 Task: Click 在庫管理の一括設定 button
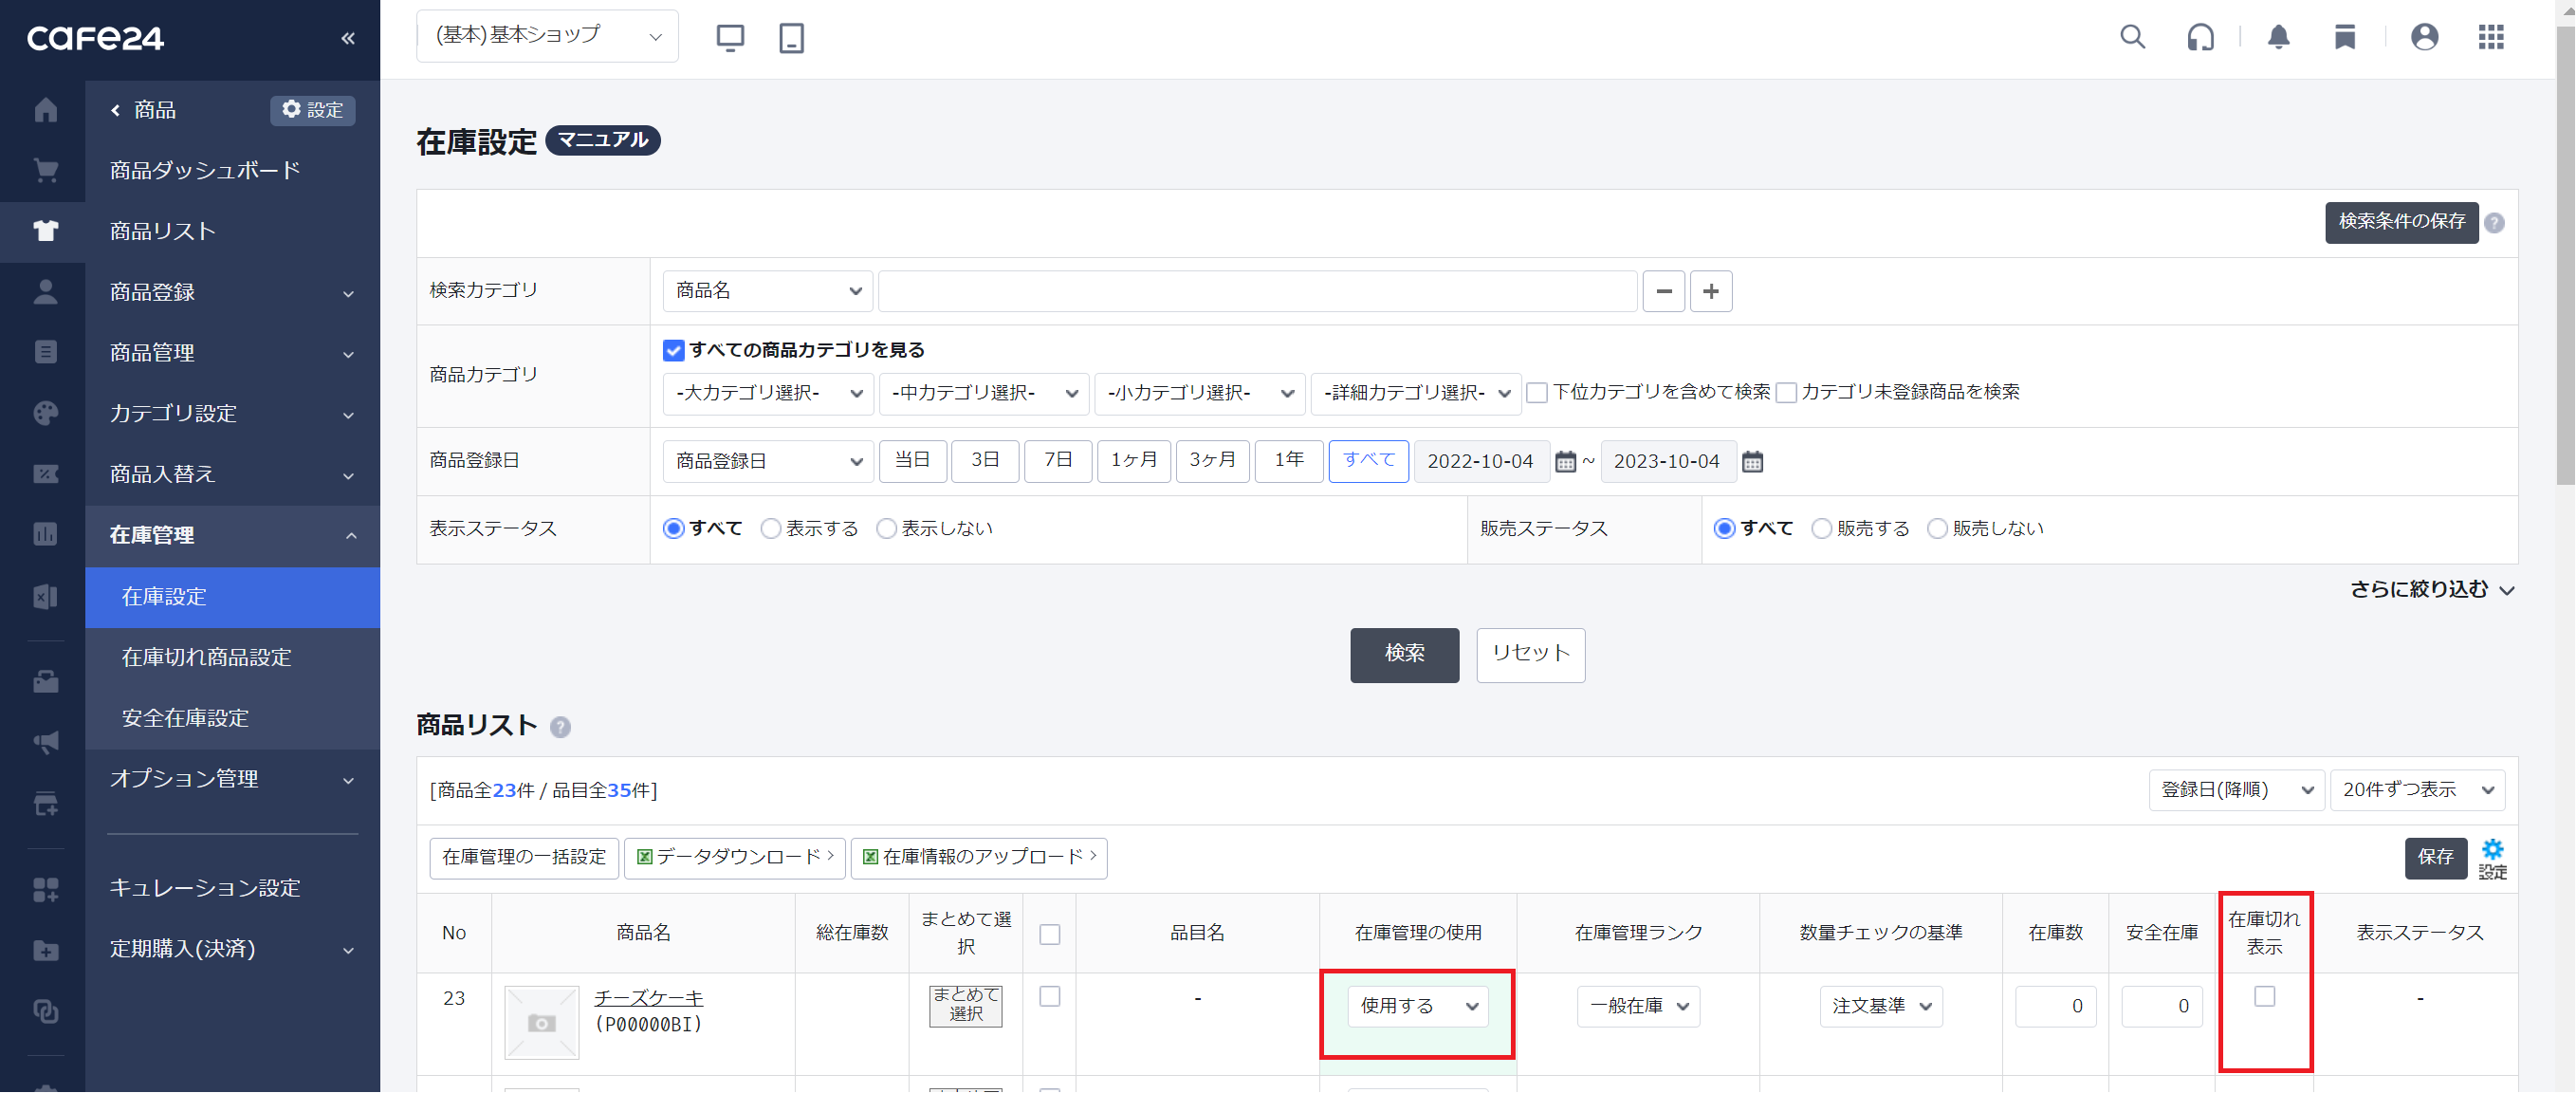(524, 858)
